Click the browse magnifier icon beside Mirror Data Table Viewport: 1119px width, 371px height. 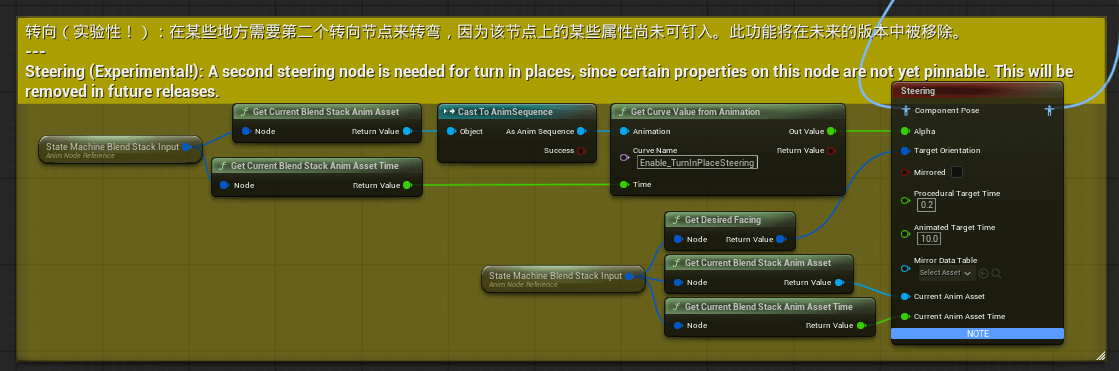pos(996,273)
